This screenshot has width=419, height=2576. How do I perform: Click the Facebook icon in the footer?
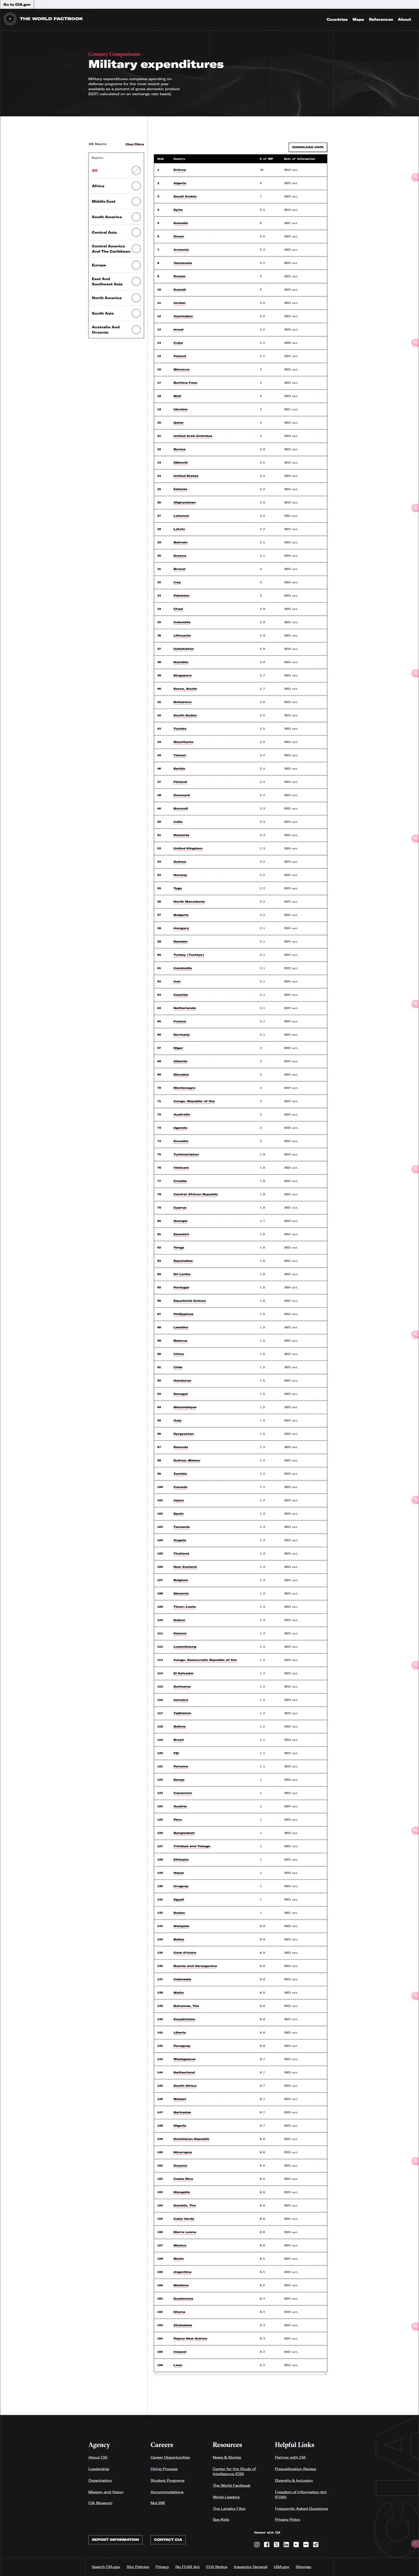(x=268, y=2545)
